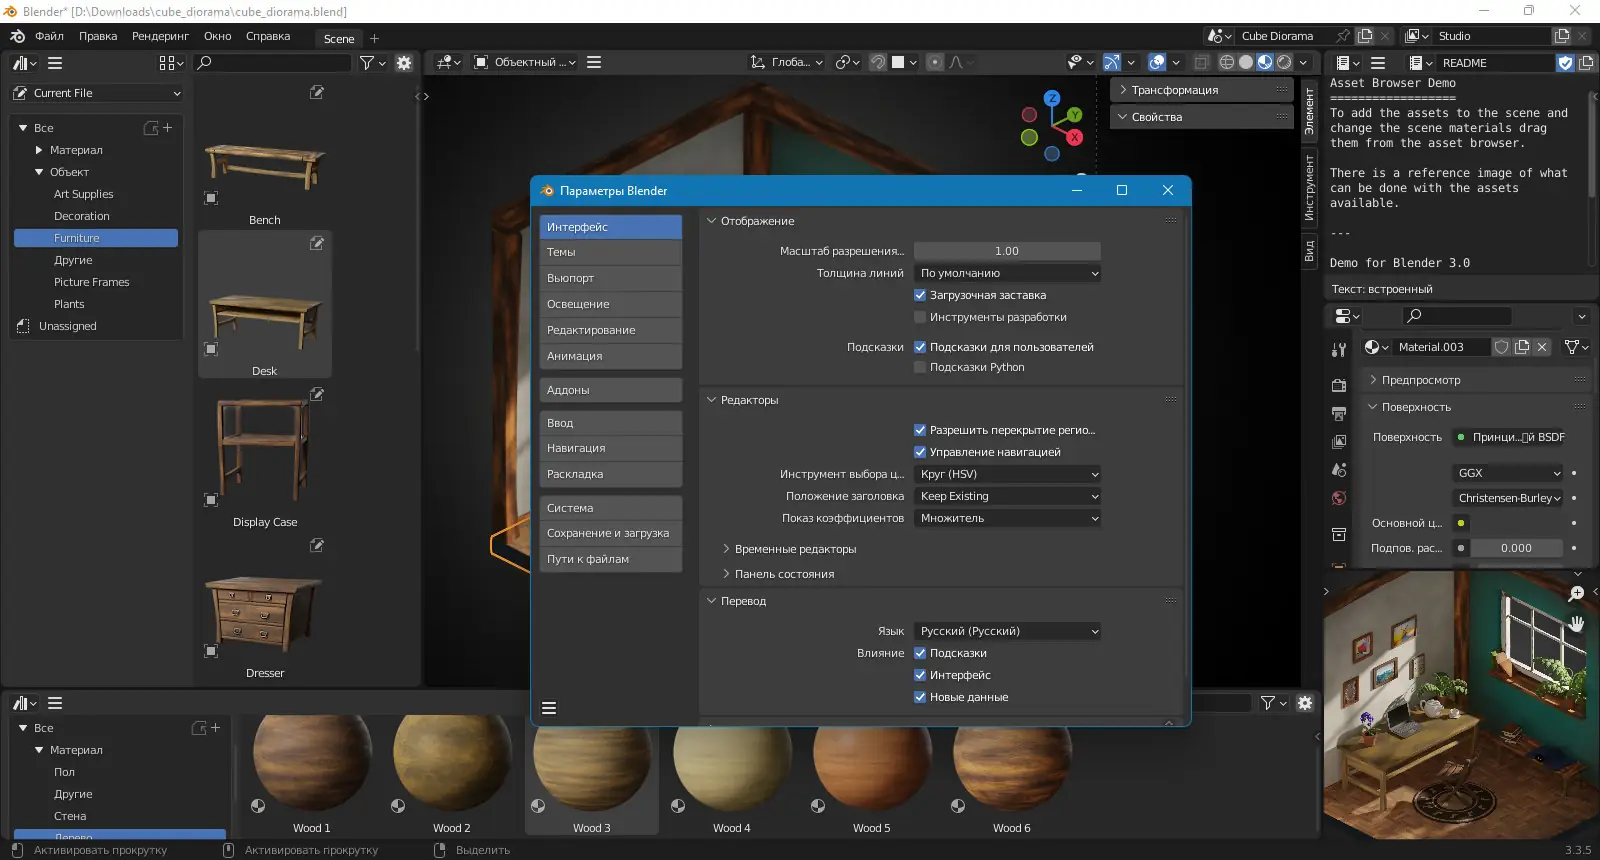Open the tool properties tab icon
This screenshot has height=860, width=1600.
tap(1339, 350)
